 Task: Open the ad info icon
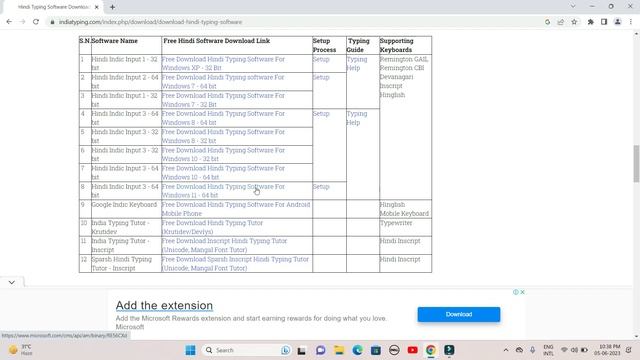pyautogui.click(x=516, y=292)
